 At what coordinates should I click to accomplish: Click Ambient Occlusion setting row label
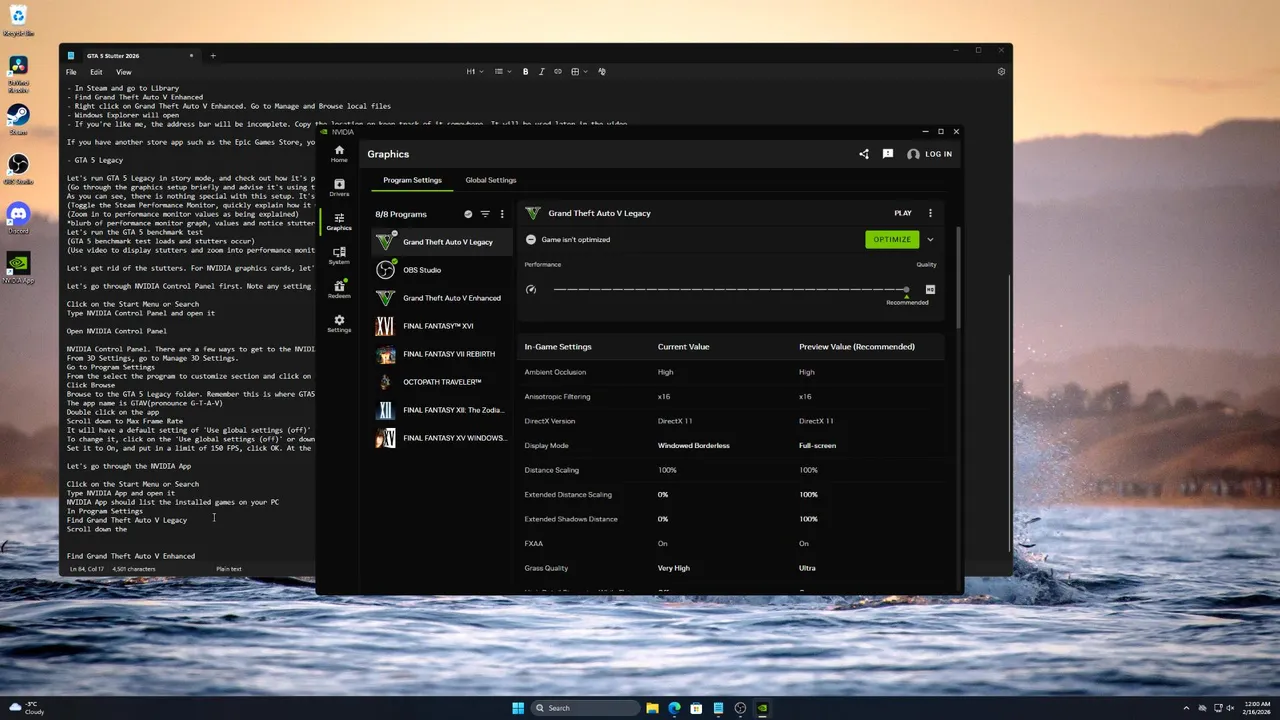click(x=554, y=372)
